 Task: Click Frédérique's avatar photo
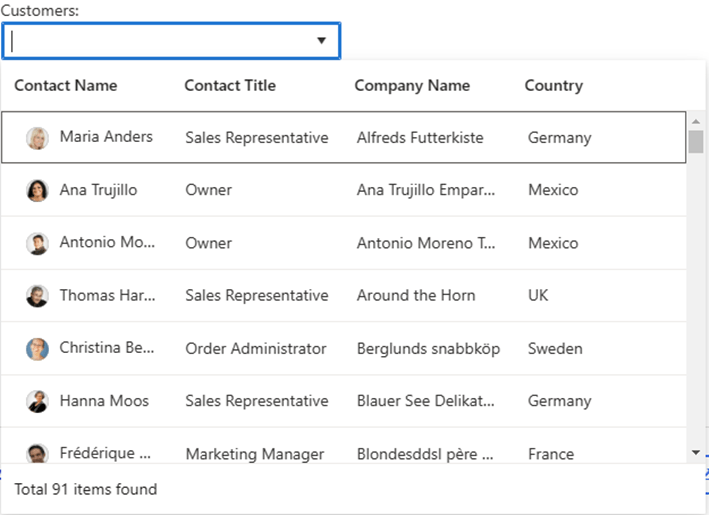pos(37,453)
